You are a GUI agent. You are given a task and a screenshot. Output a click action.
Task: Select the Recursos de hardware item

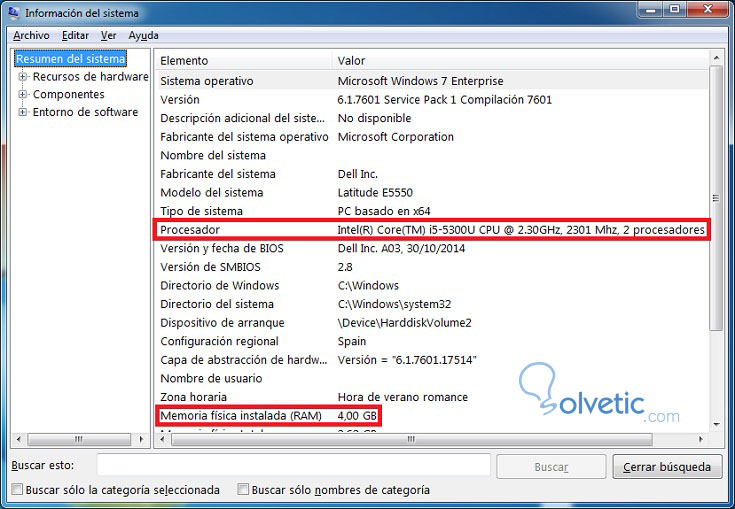tap(90, 76)
